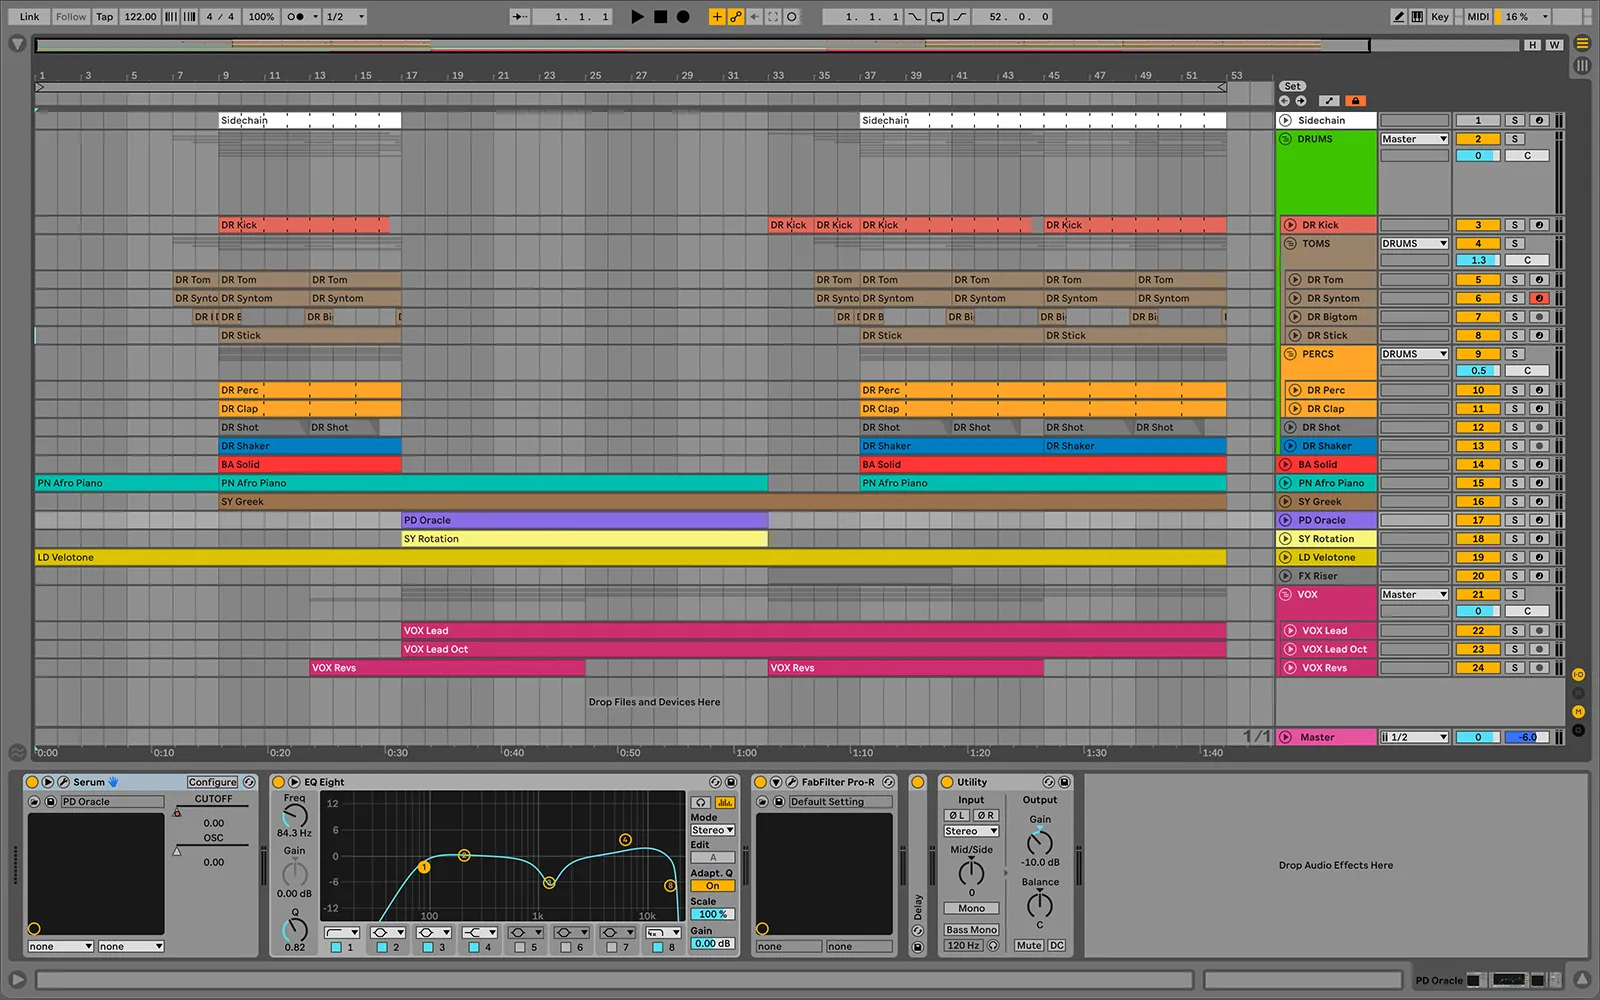Select the SY Rotation clip in arrangement

pyautogui.click(x=585, y=538)
